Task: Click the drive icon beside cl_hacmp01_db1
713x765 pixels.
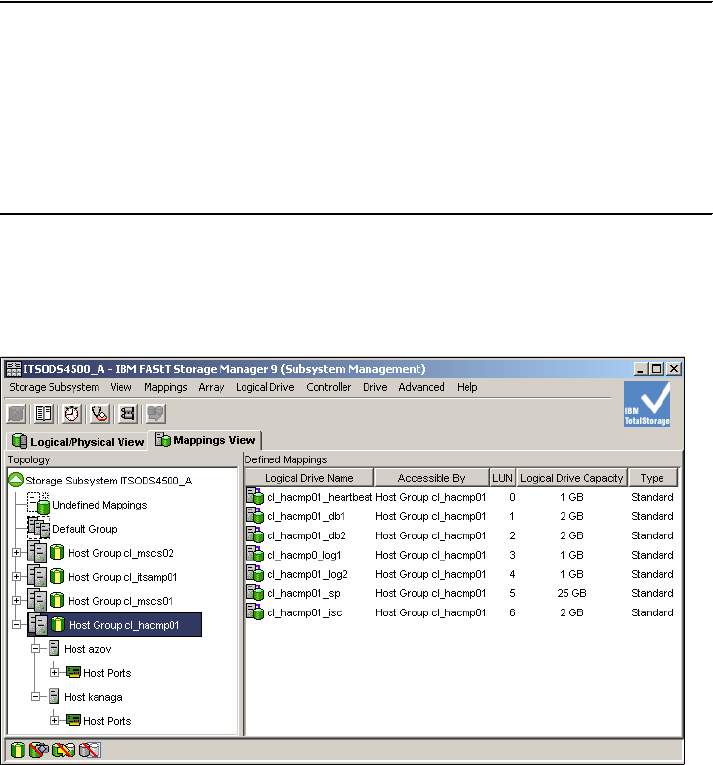Action: tap(255, 515)
